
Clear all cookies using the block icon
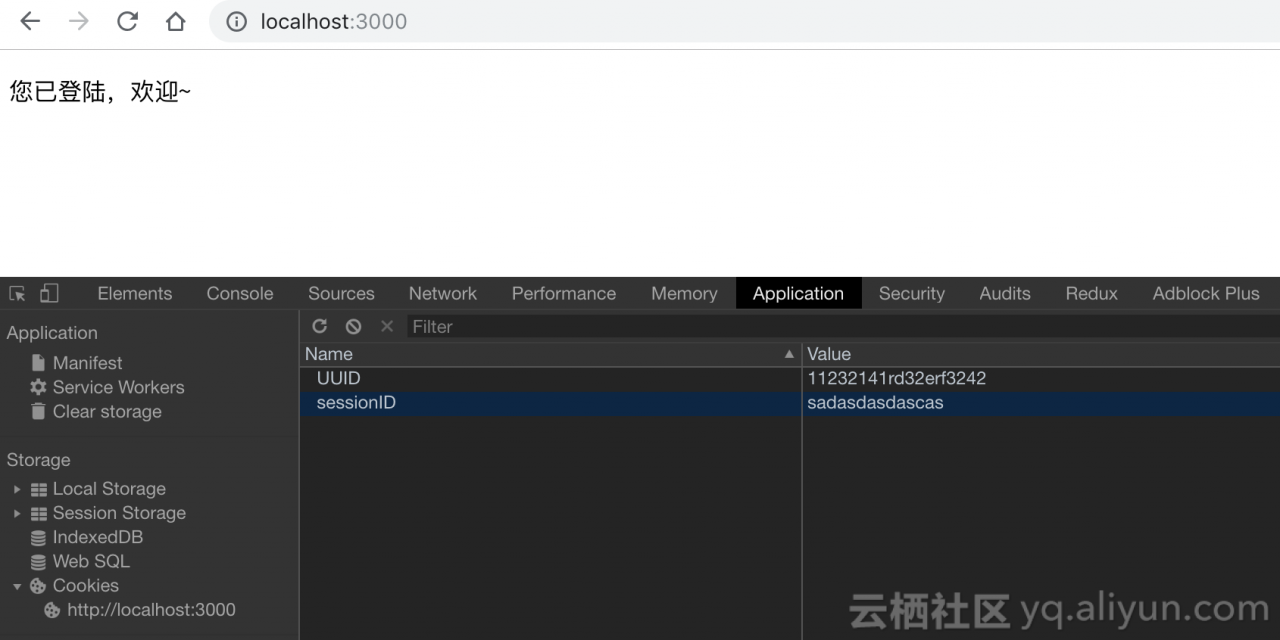coord(353,326)
